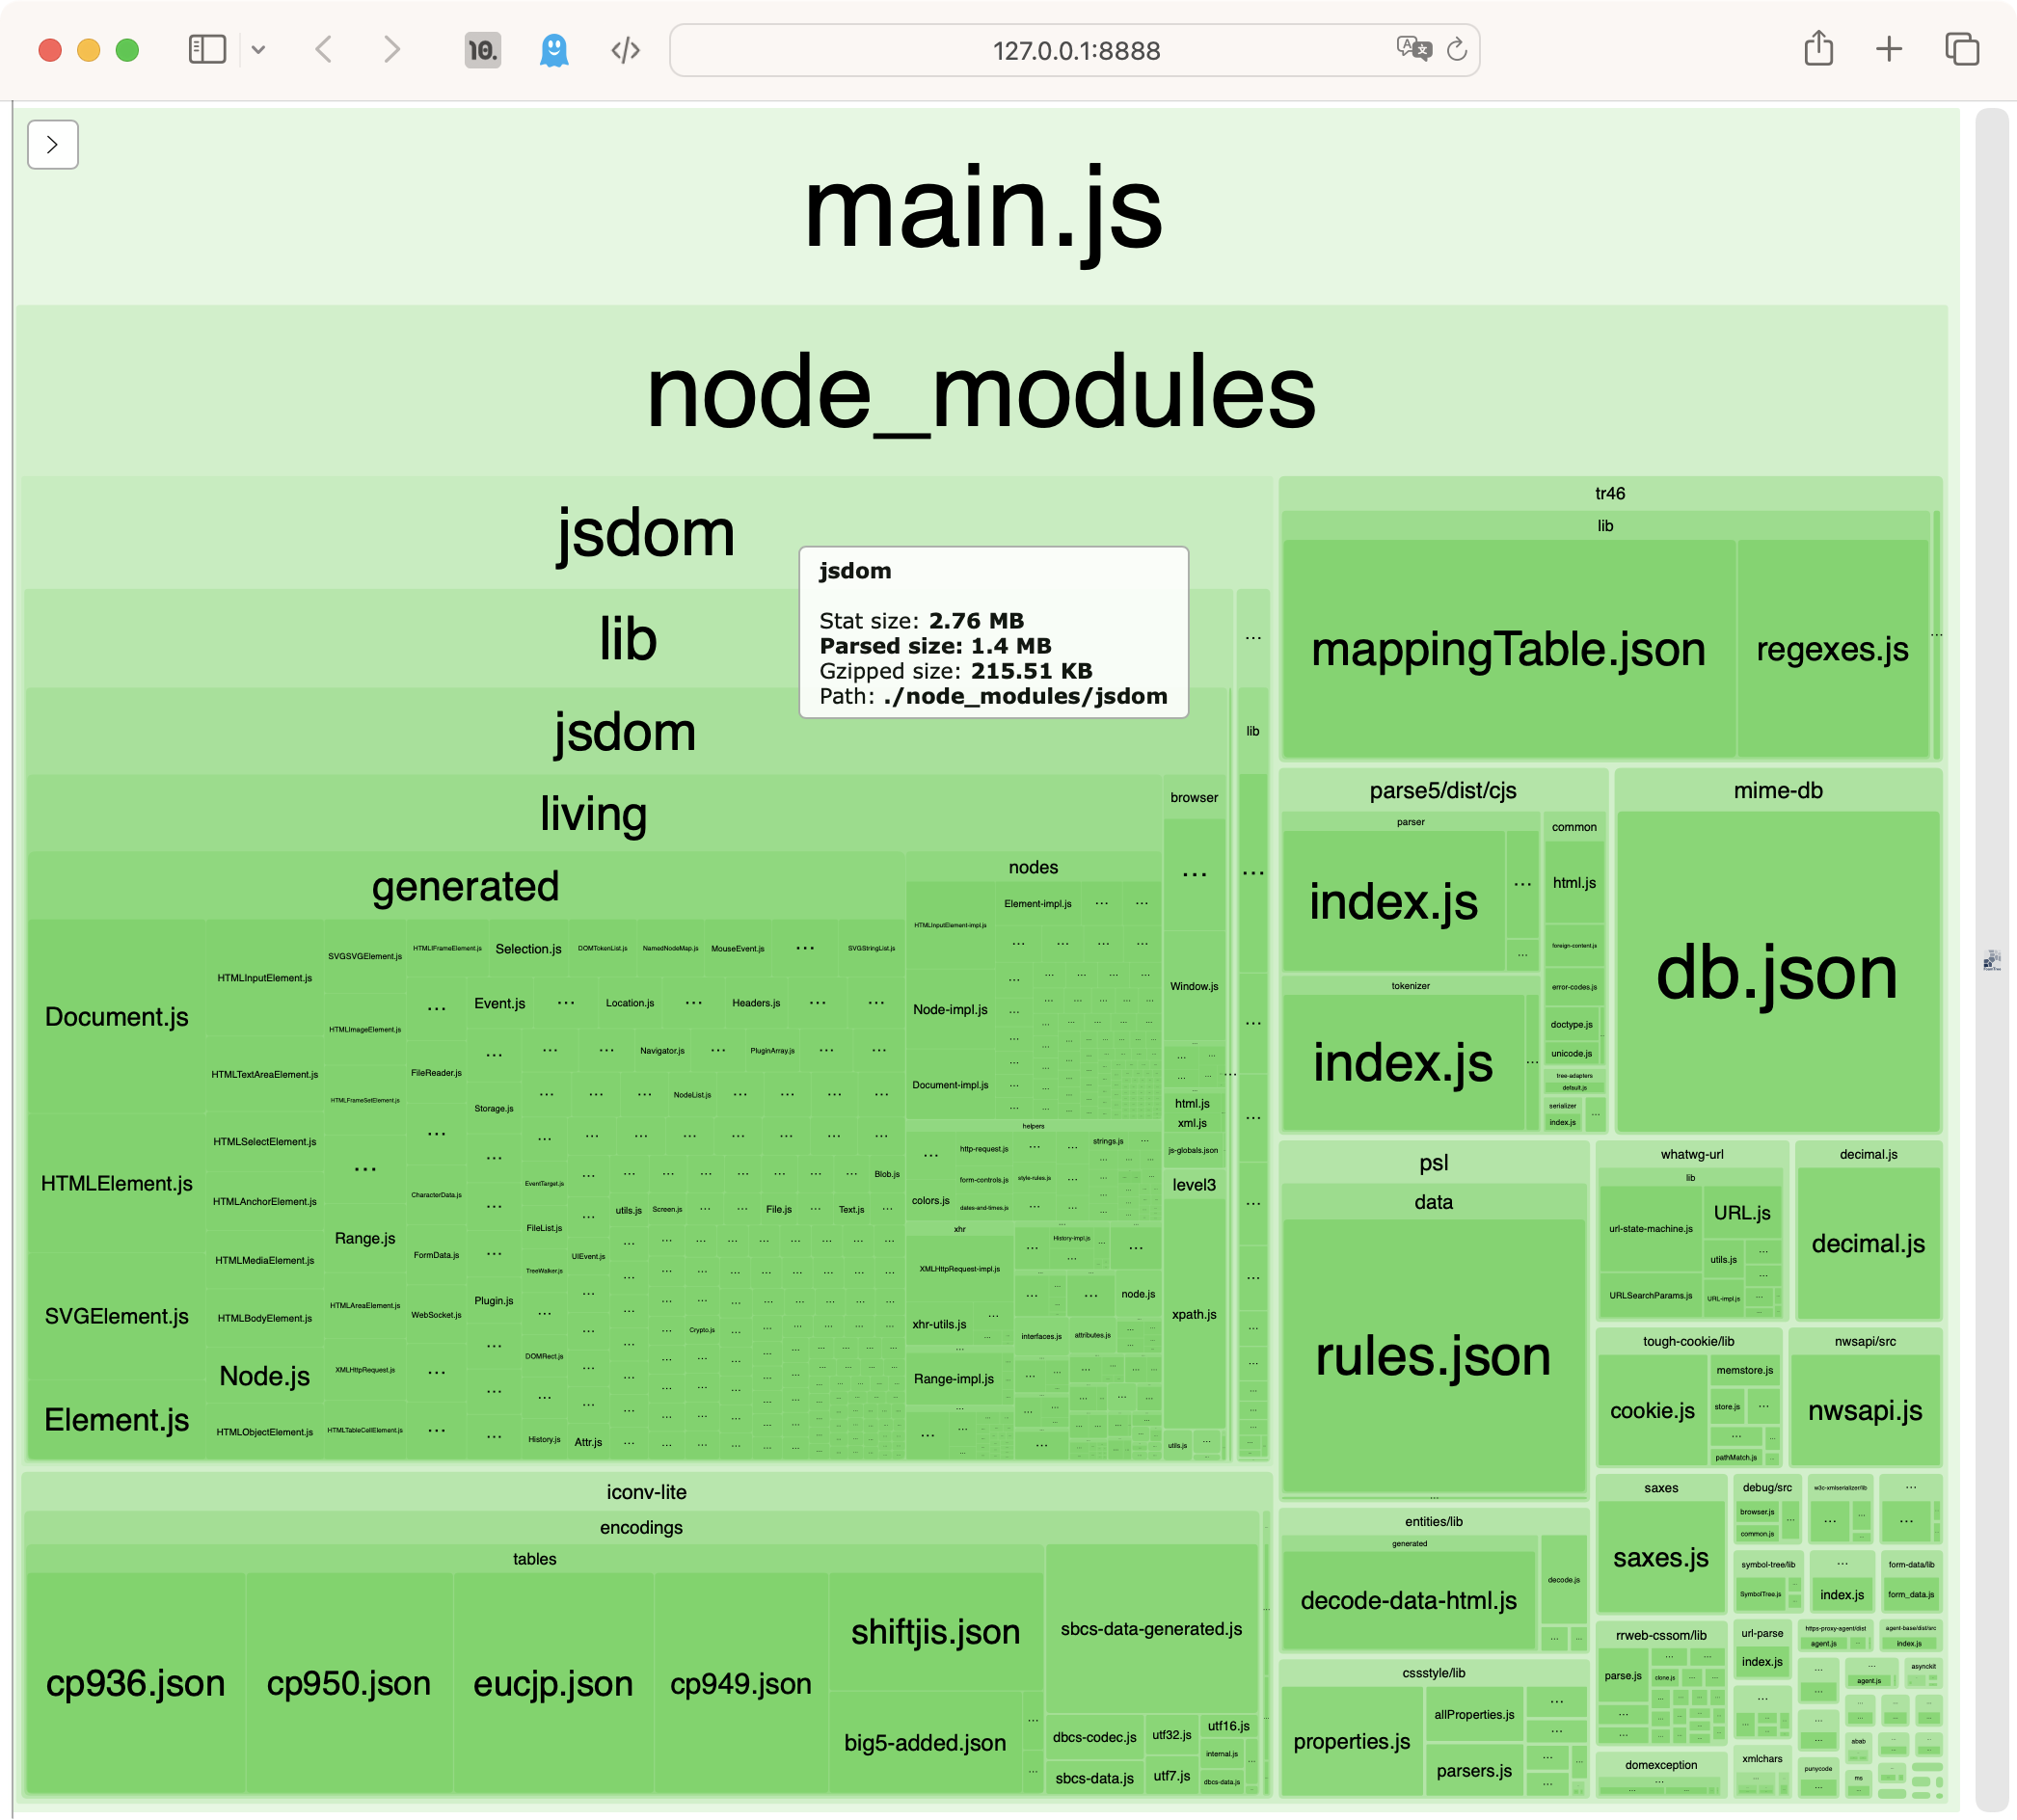Open a new tab with the plus icon
This screenshot has height=1820, width=2017.
coord(1890,48)
